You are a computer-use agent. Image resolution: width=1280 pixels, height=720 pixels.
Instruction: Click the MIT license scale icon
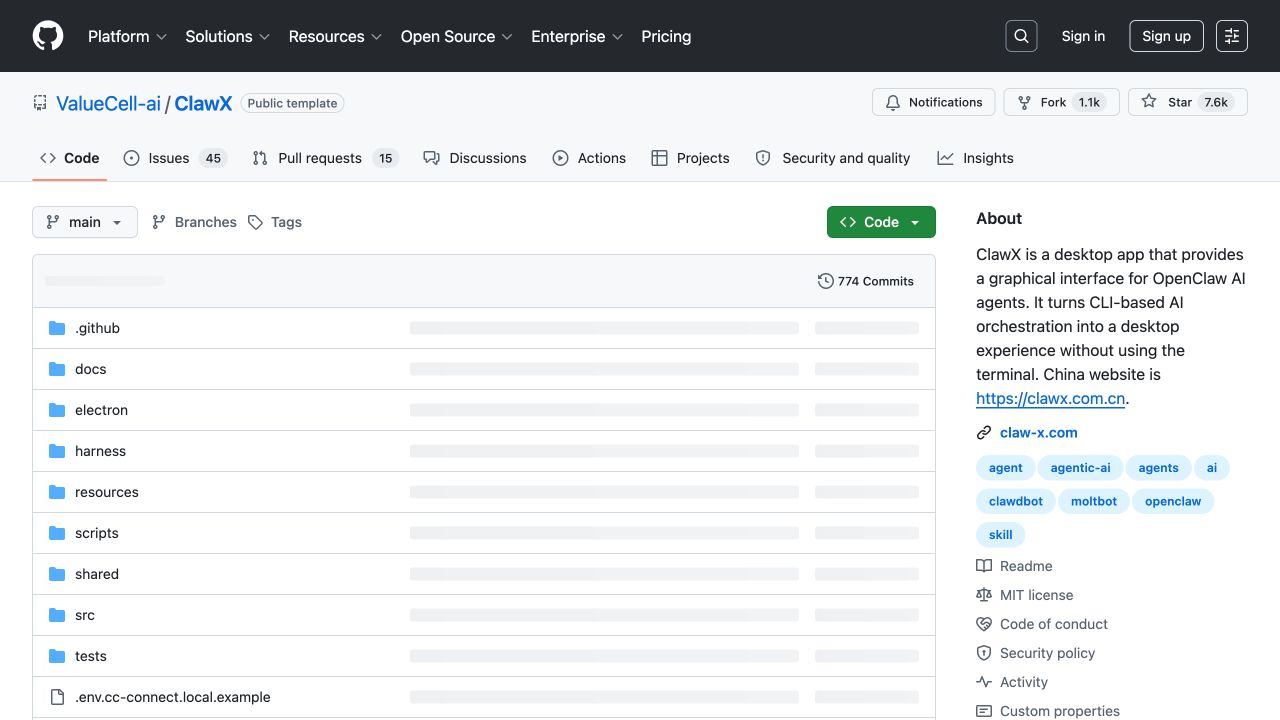[984, 595]
